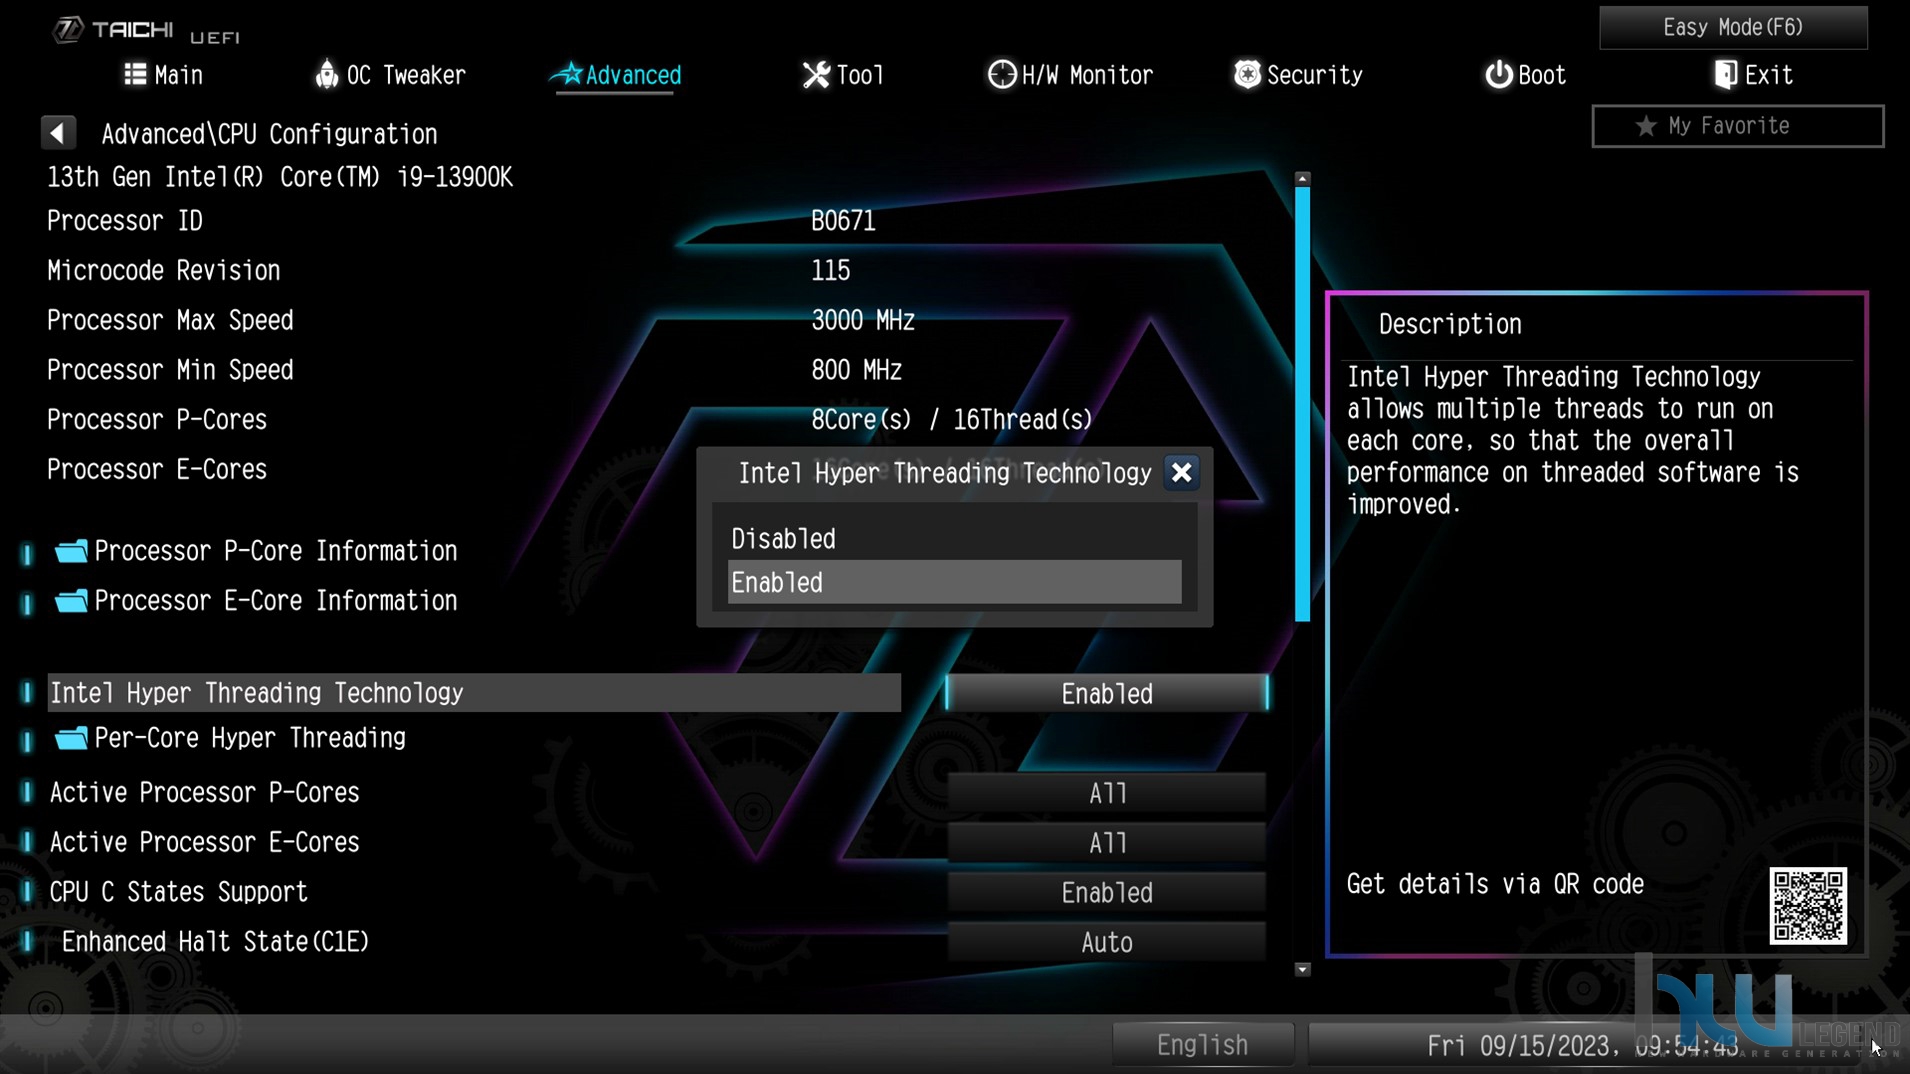Open CPU C States Support dropdown
This screenshot has width=1910, height=1074.
[x=1106, y=893]
